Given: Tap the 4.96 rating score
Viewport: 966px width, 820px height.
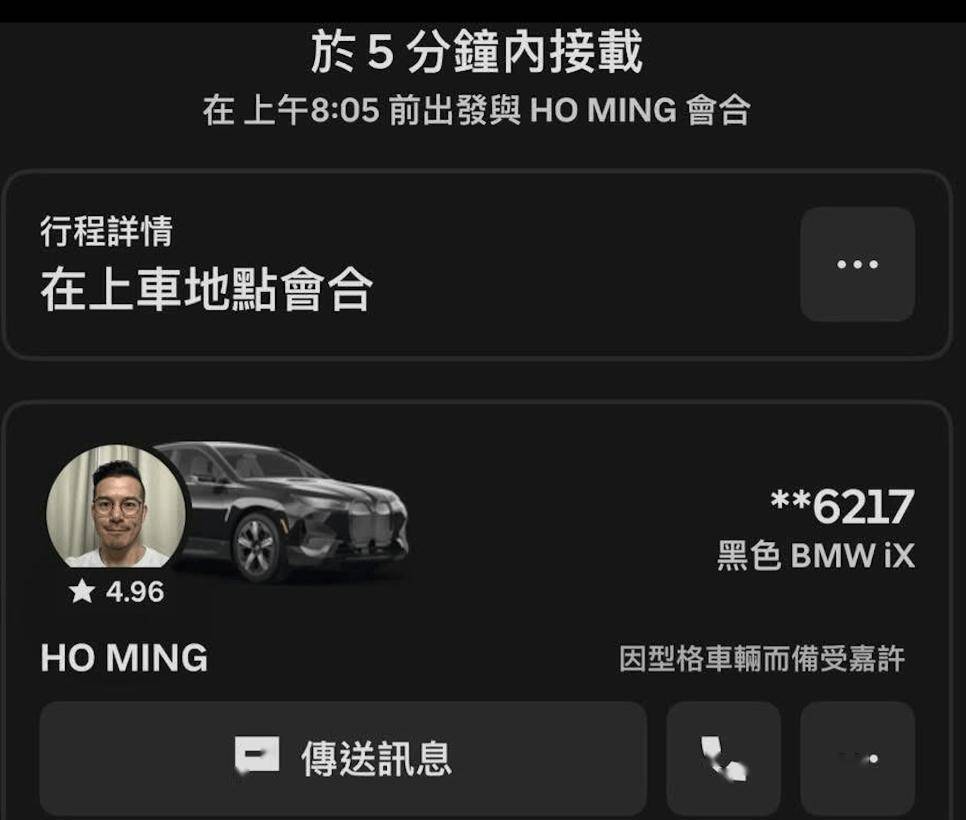Looking at the screenshot, I should point(135,592).
